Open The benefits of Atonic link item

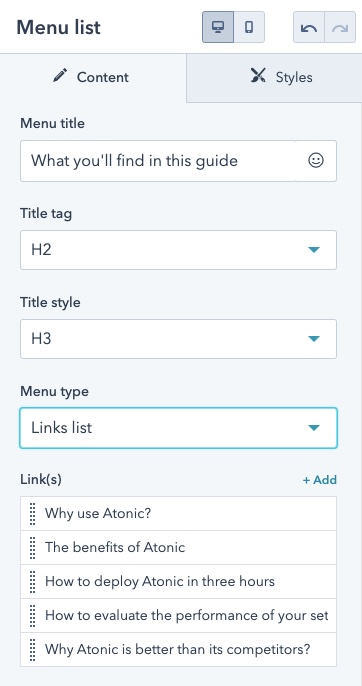(x=179, y=547)
